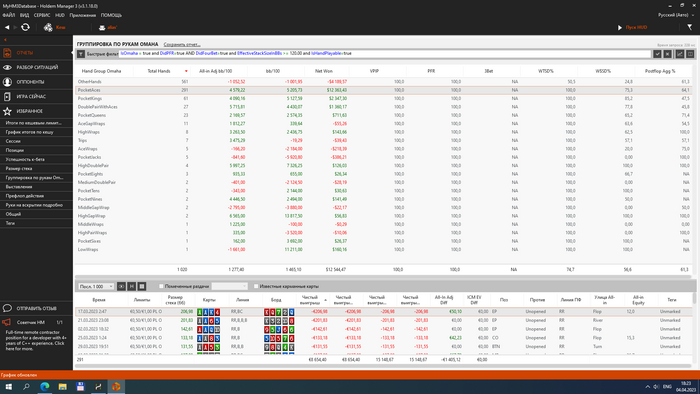Click the system tray volume icon
This screenshot has height=394, width=700.
(x=656, y=386)
